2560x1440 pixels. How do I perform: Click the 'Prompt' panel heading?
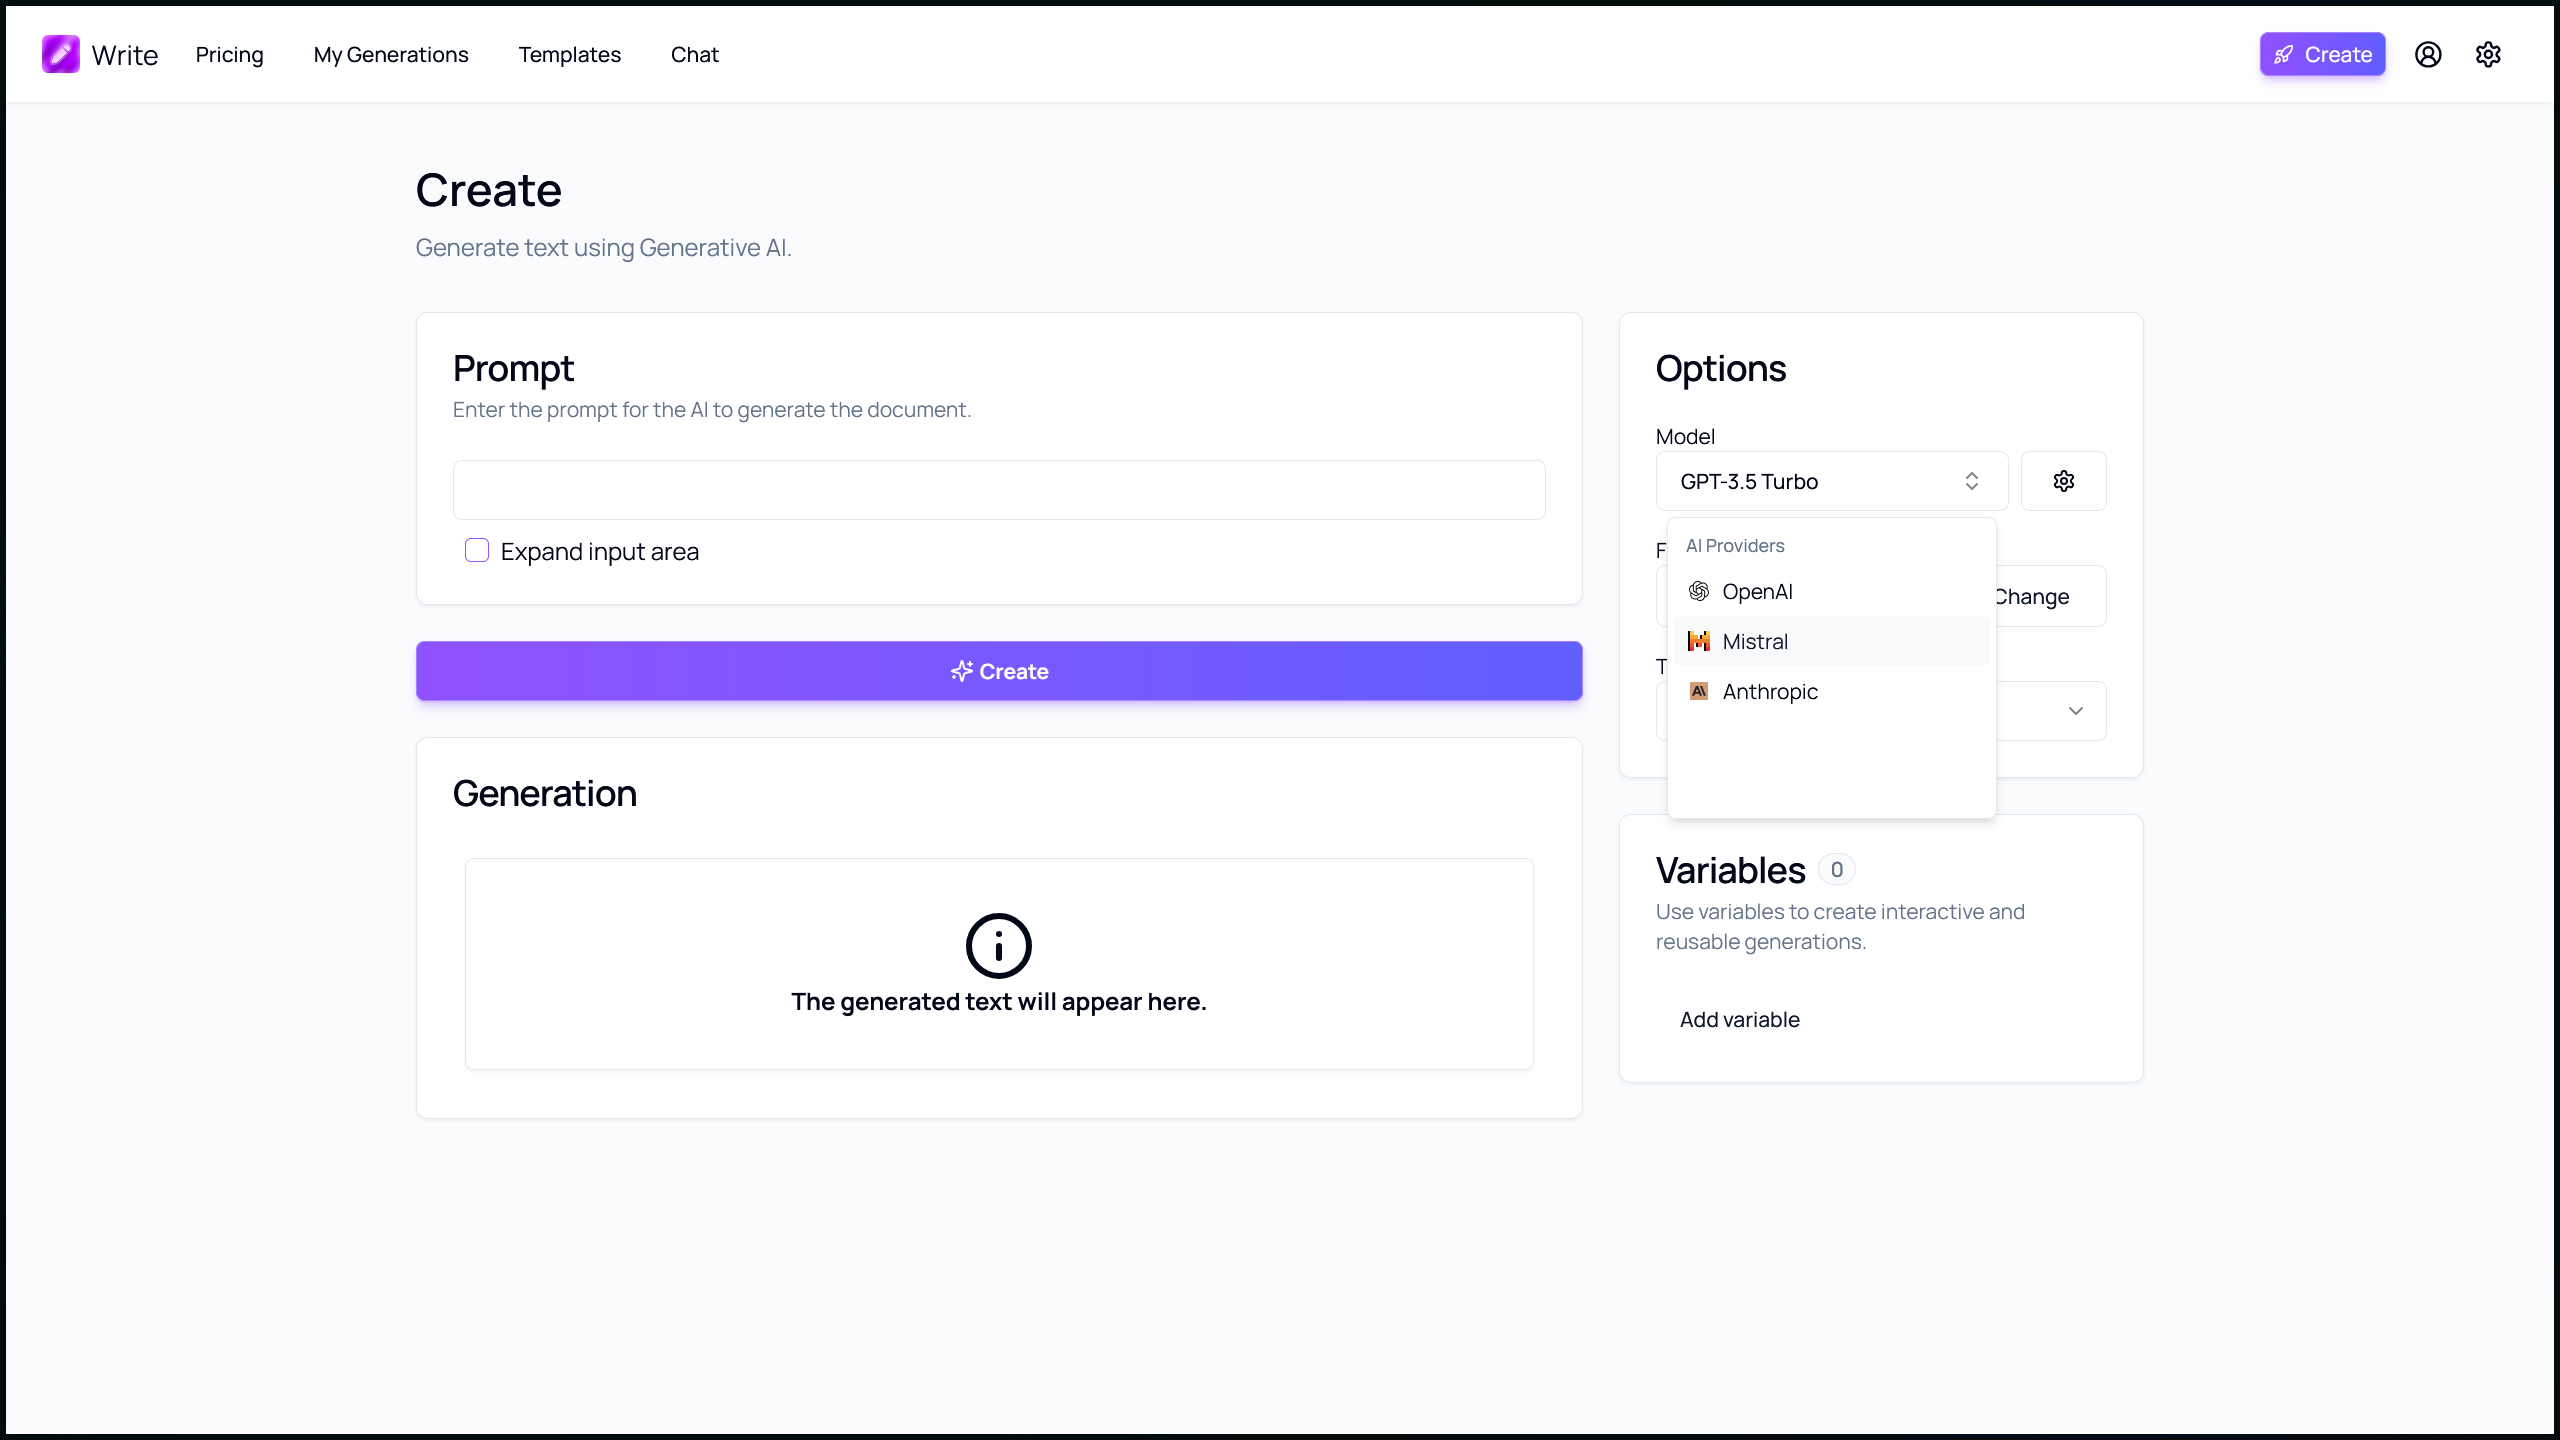tap(513, 368)
